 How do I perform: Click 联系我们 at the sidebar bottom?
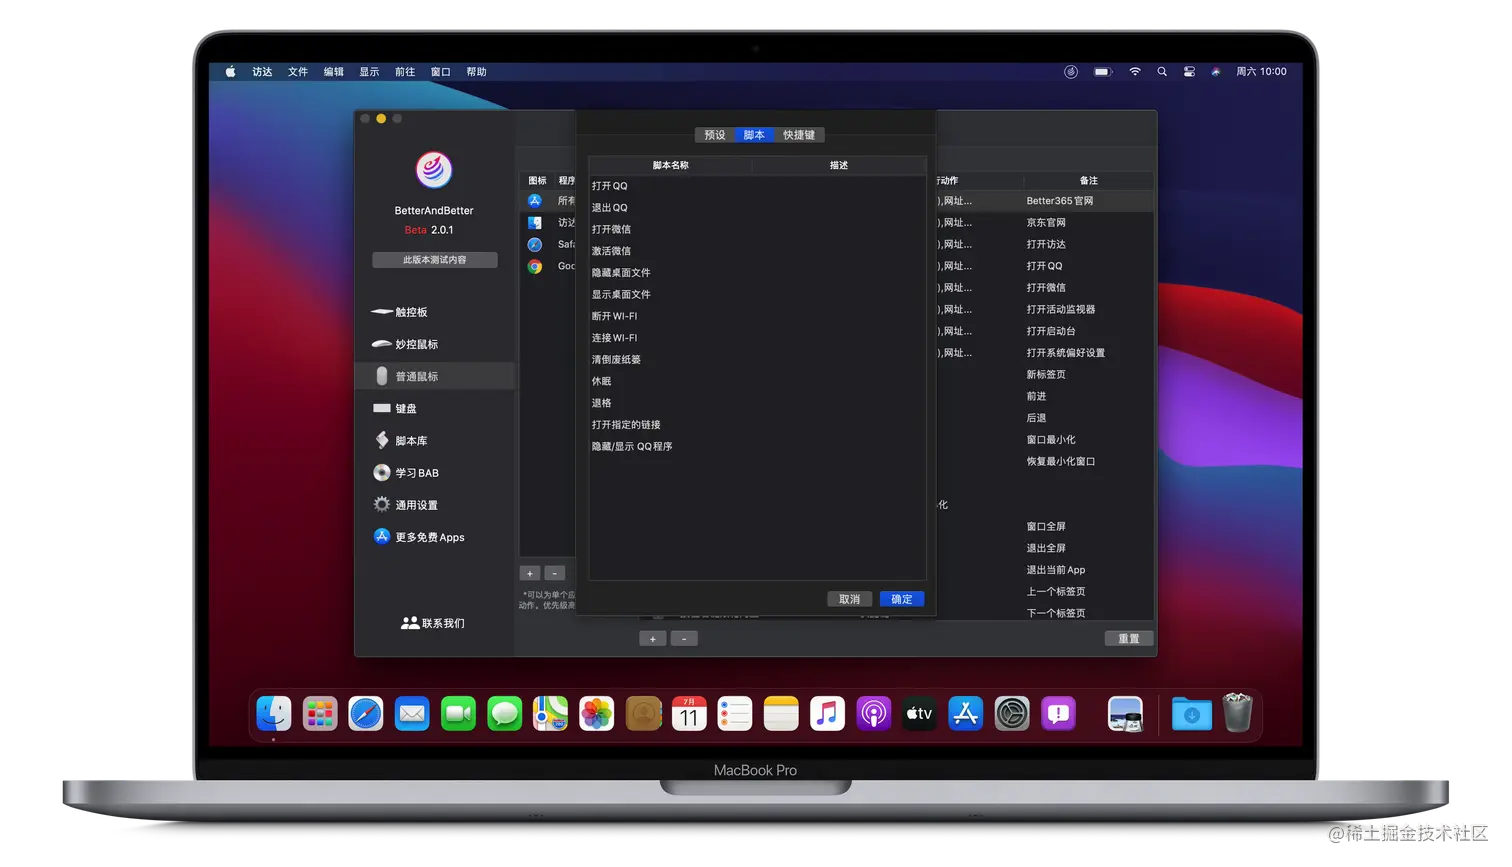click(x=433, y=623)
